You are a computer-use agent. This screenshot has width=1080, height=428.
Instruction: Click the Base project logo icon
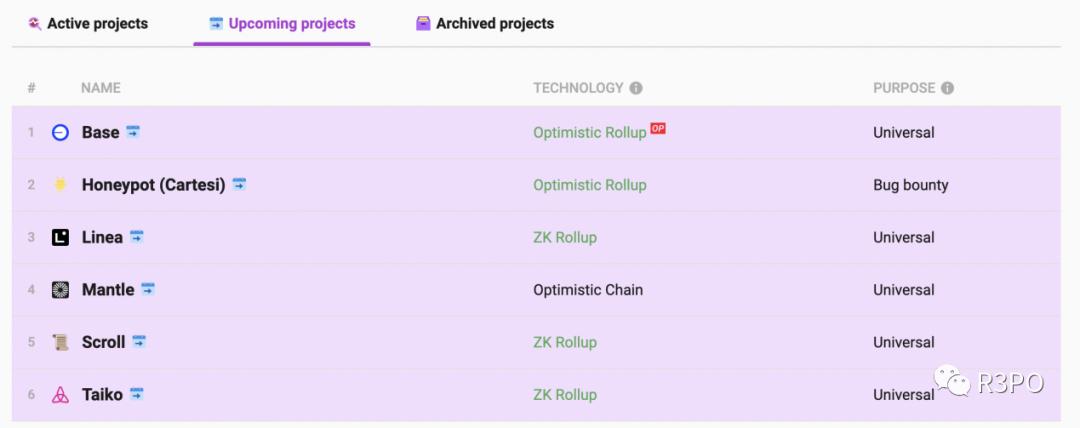[60, 133]
